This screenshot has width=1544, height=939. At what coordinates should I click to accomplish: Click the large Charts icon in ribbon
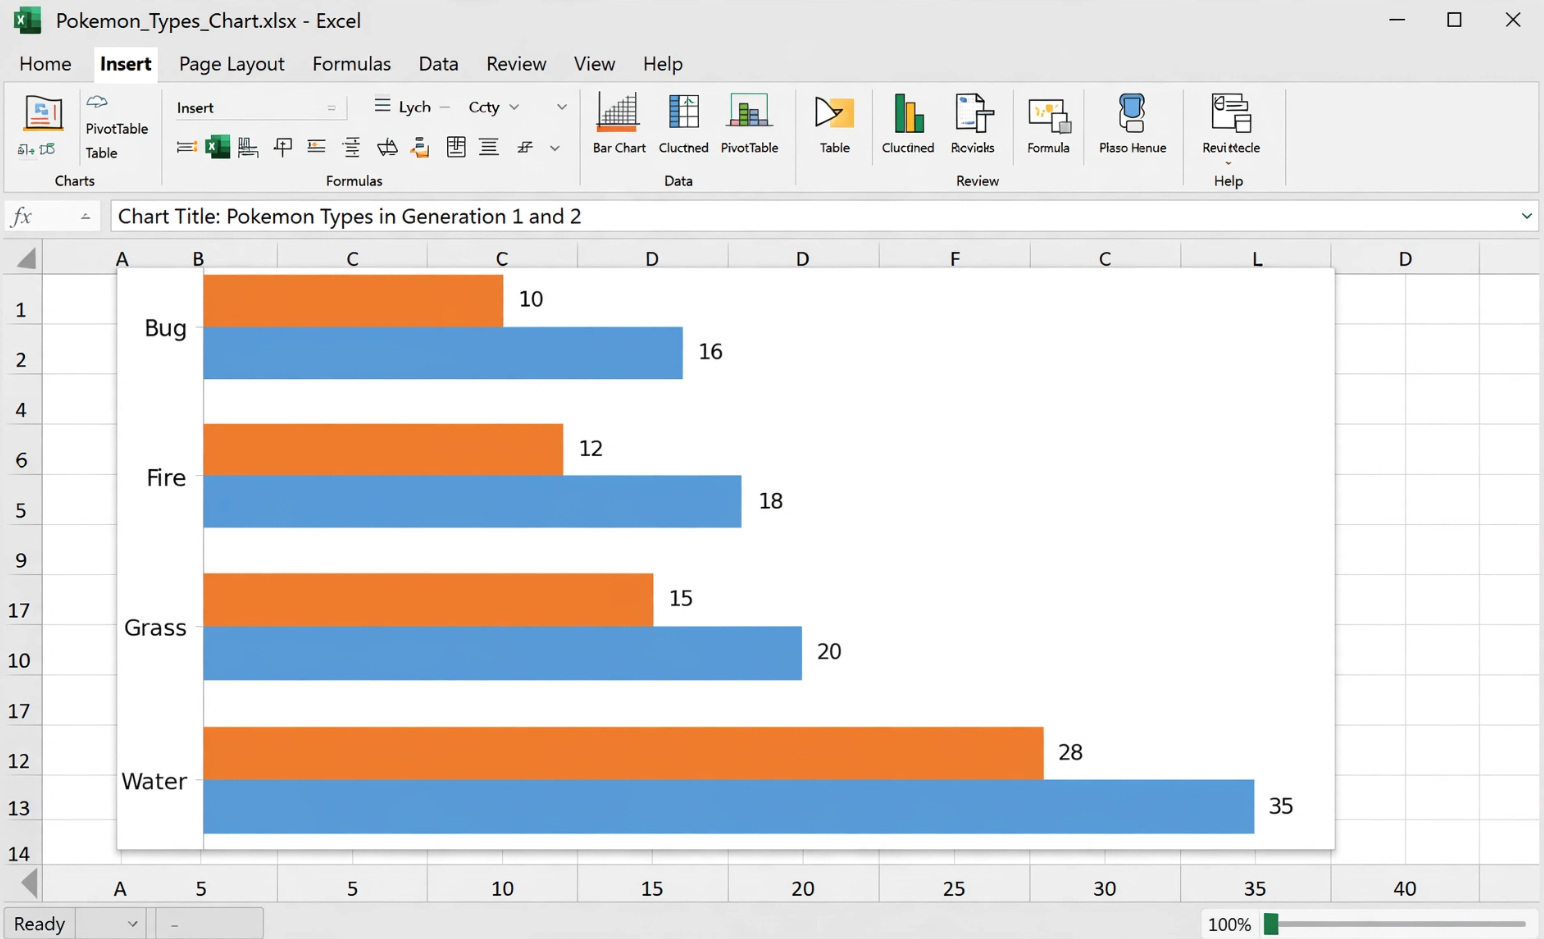click(43, 114)
